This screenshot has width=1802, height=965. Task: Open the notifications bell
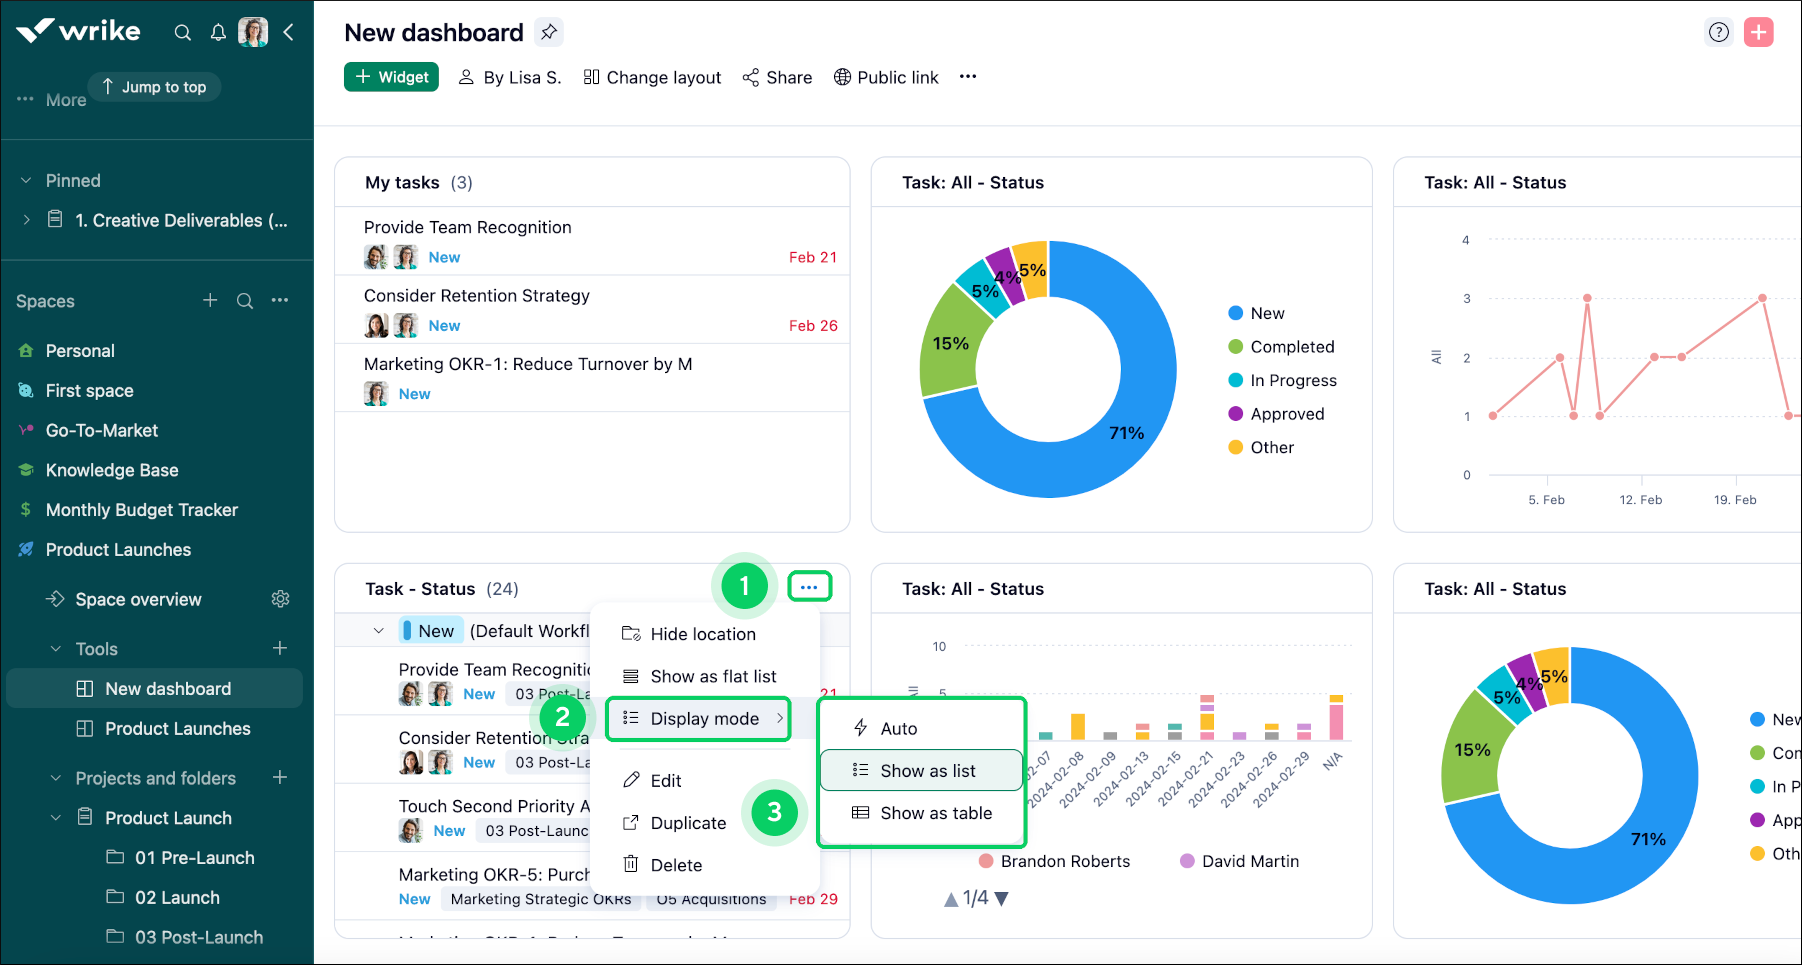218,33
